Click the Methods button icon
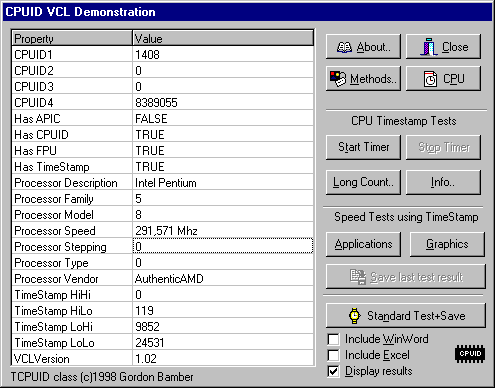 tap(338, 79)
